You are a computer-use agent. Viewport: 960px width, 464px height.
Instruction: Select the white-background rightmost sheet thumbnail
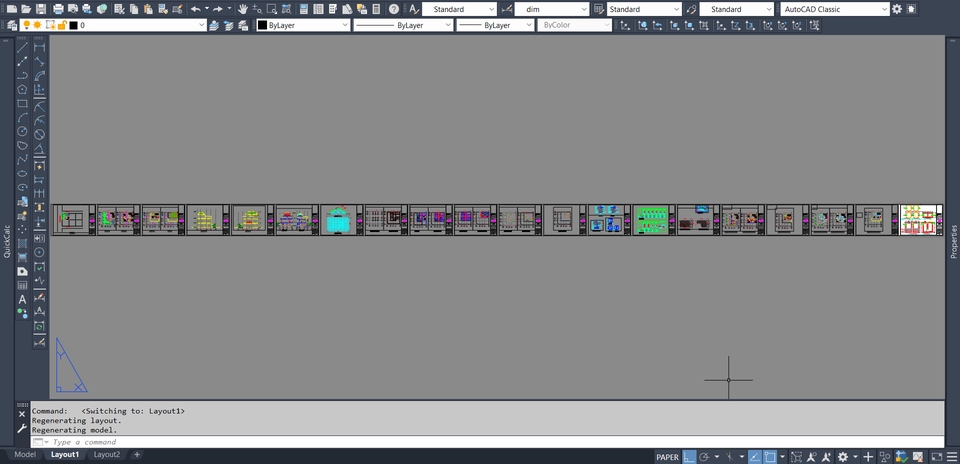[921, 220]
